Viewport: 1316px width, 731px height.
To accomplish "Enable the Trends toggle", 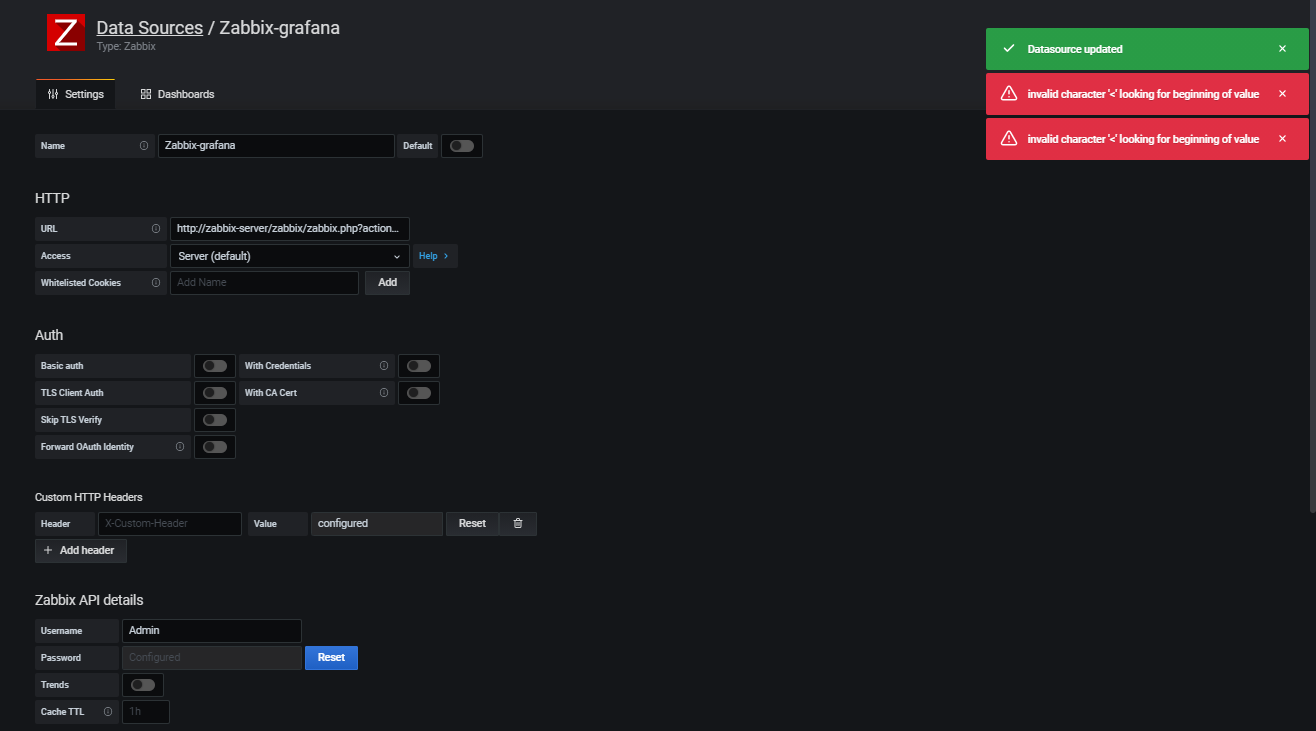I will click(x=143, y=685).
